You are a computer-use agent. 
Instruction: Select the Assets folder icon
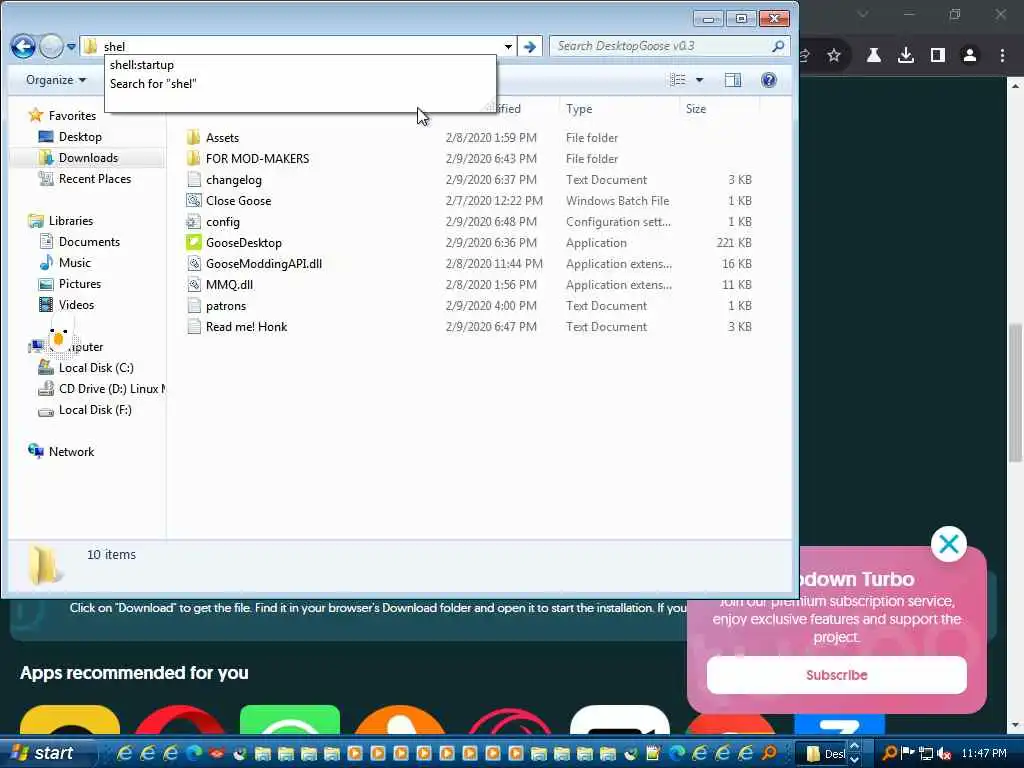(x=193, y=137)
